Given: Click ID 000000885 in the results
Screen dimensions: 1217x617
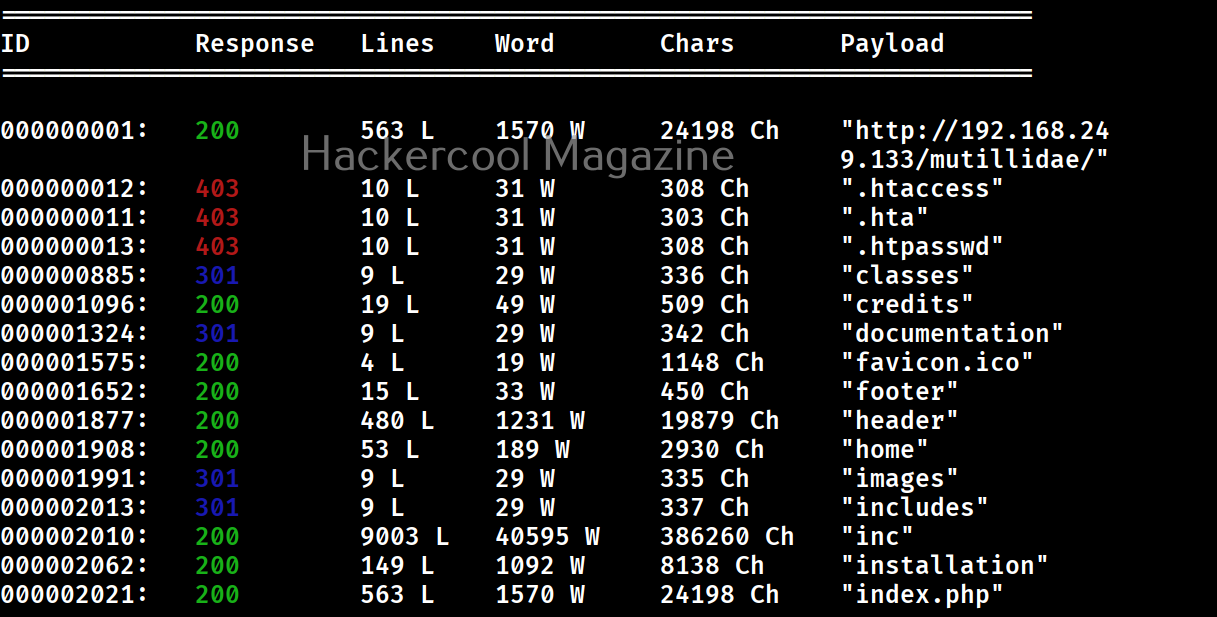Looking at the screenshot, I should (x=74, y=276).
